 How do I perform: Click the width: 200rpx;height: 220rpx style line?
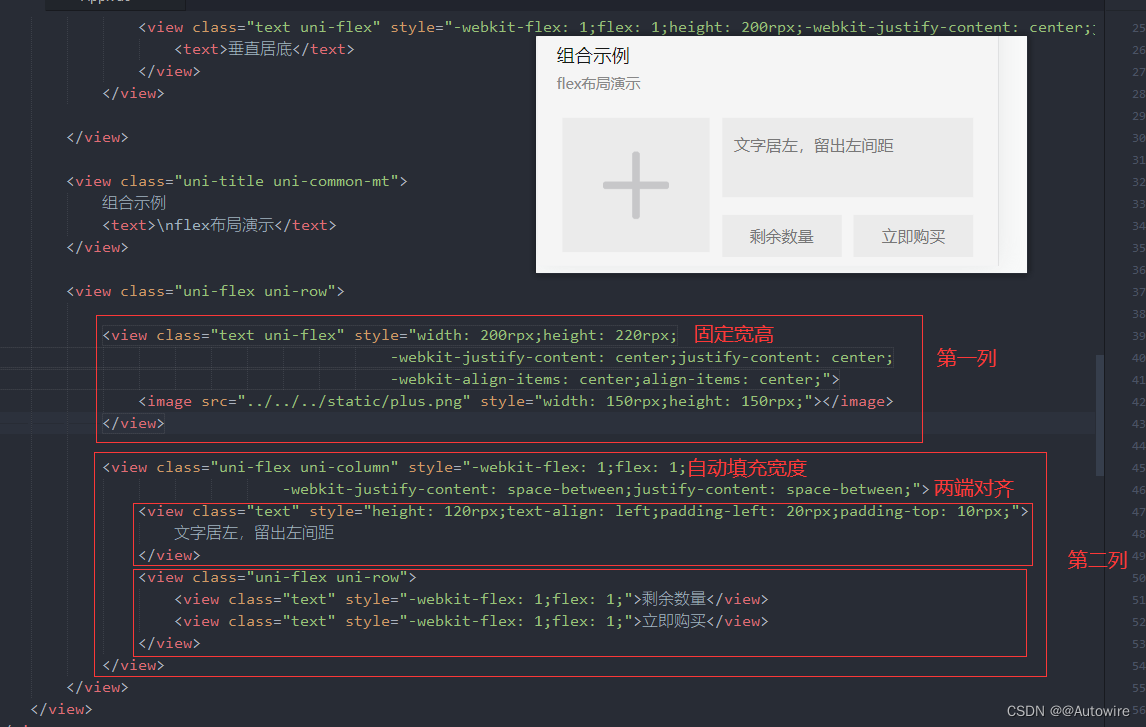coord(390,335)
